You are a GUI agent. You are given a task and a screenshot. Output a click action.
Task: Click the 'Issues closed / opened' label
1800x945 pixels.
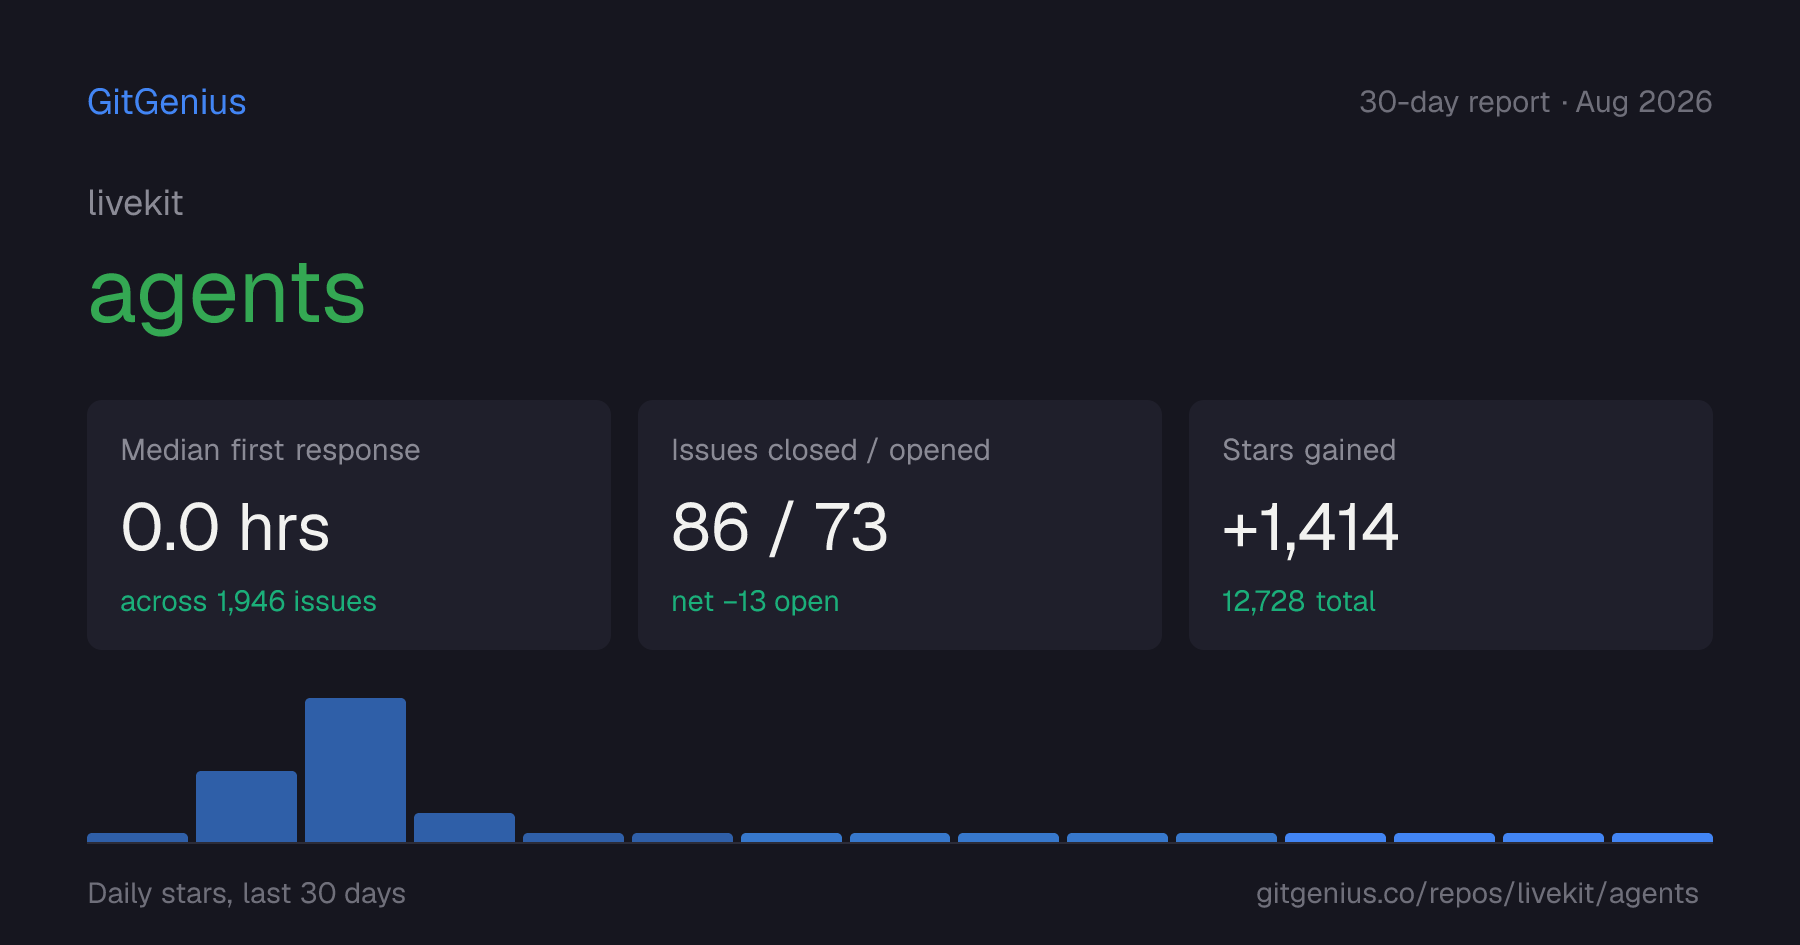tap(830, 450)
